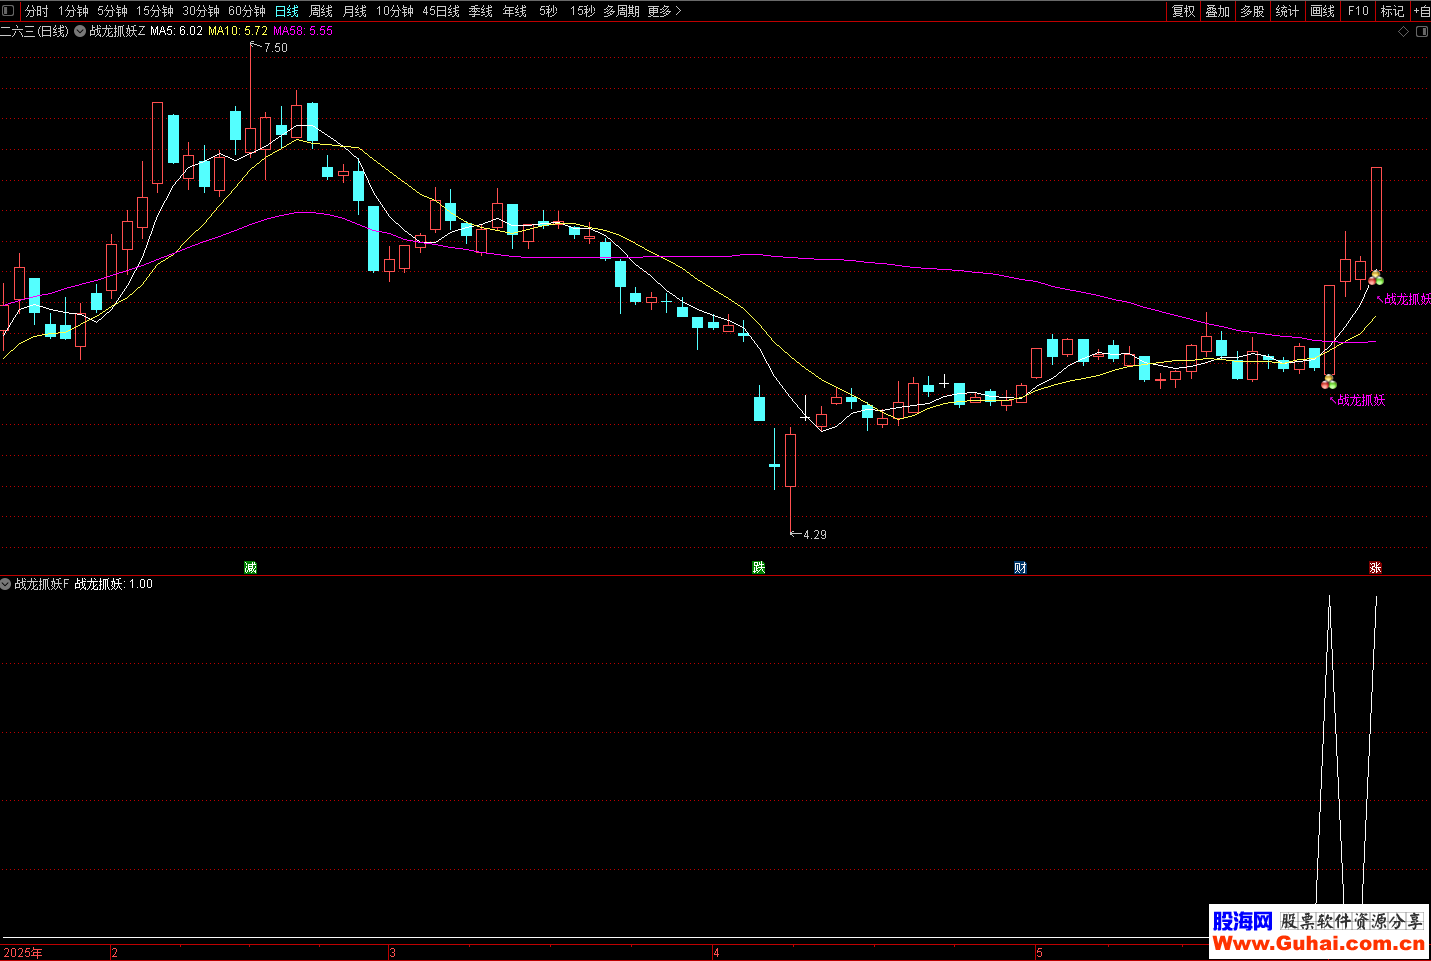Click the 7.50 high price label
The height and width of the screenshot is (961, 1431).
pyautogui.click(x=276, y=48)
